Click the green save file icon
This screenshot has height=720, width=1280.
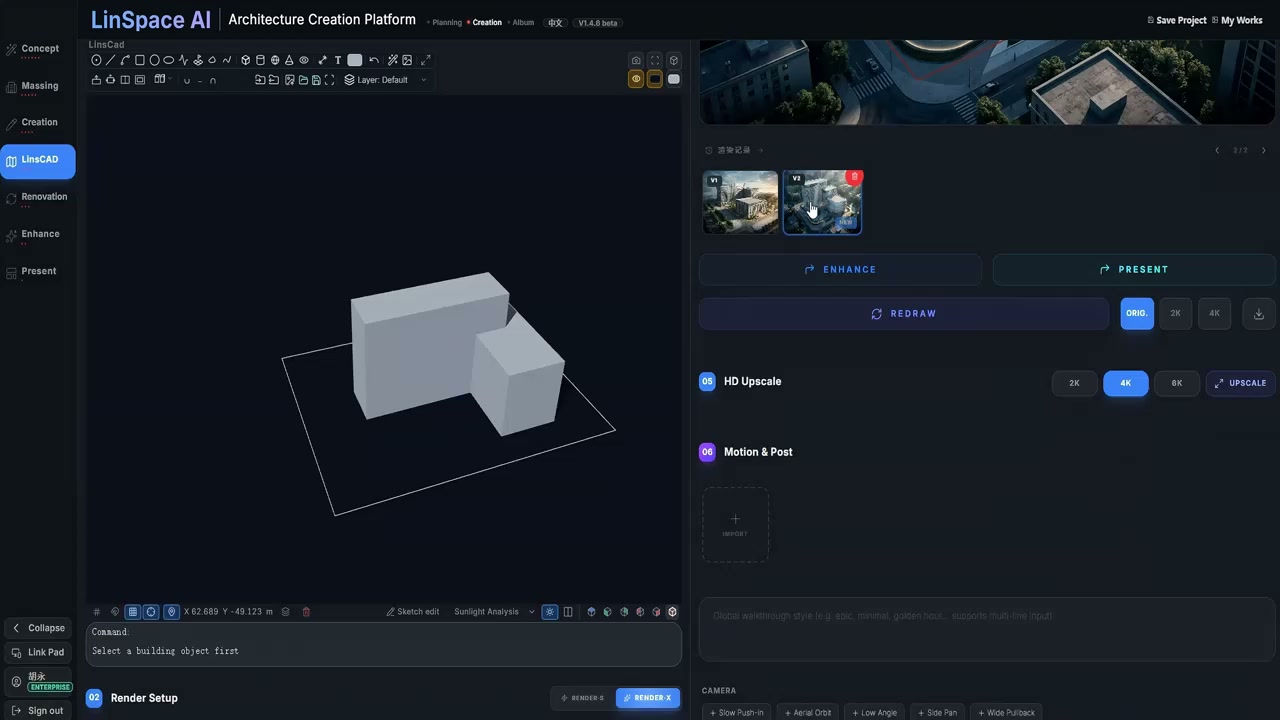click(x=316, y=80)
